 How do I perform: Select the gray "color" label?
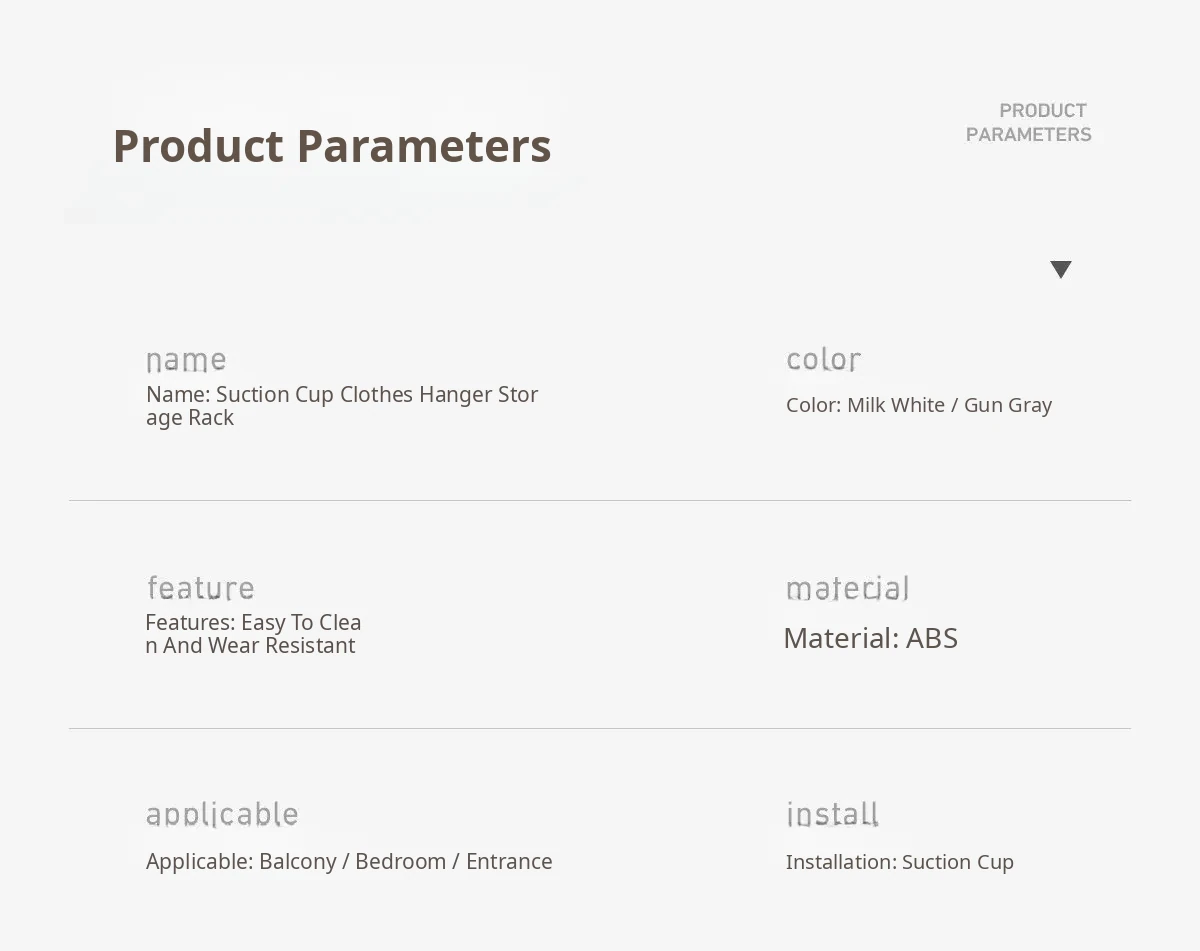[823, 360]
